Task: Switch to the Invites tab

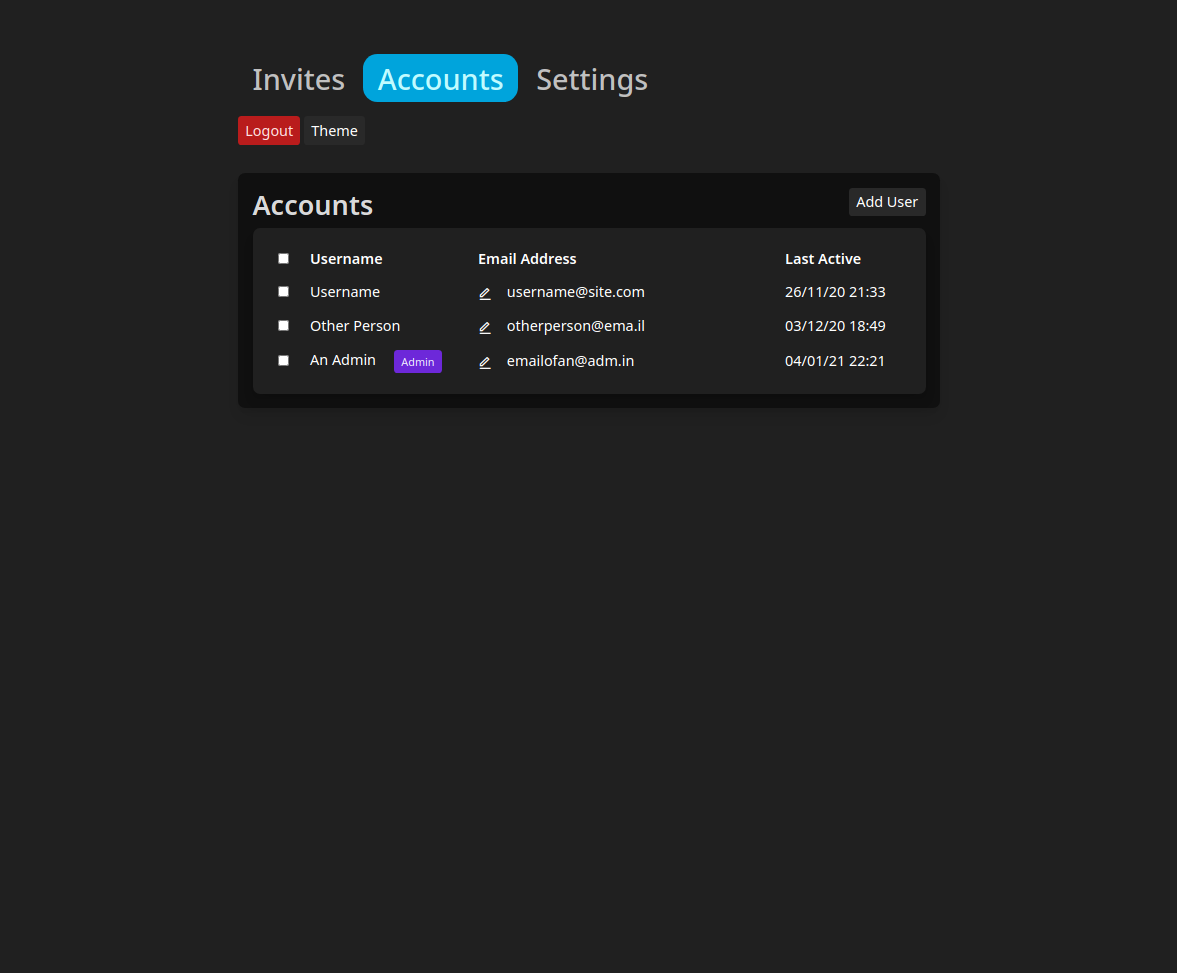Action: [297, 79]
